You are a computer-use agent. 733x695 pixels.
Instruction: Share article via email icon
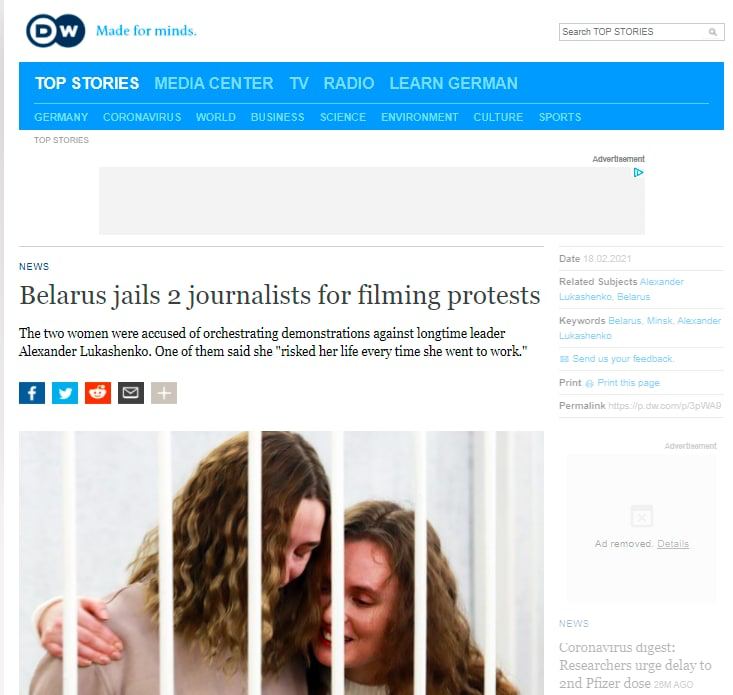(131, 393)
